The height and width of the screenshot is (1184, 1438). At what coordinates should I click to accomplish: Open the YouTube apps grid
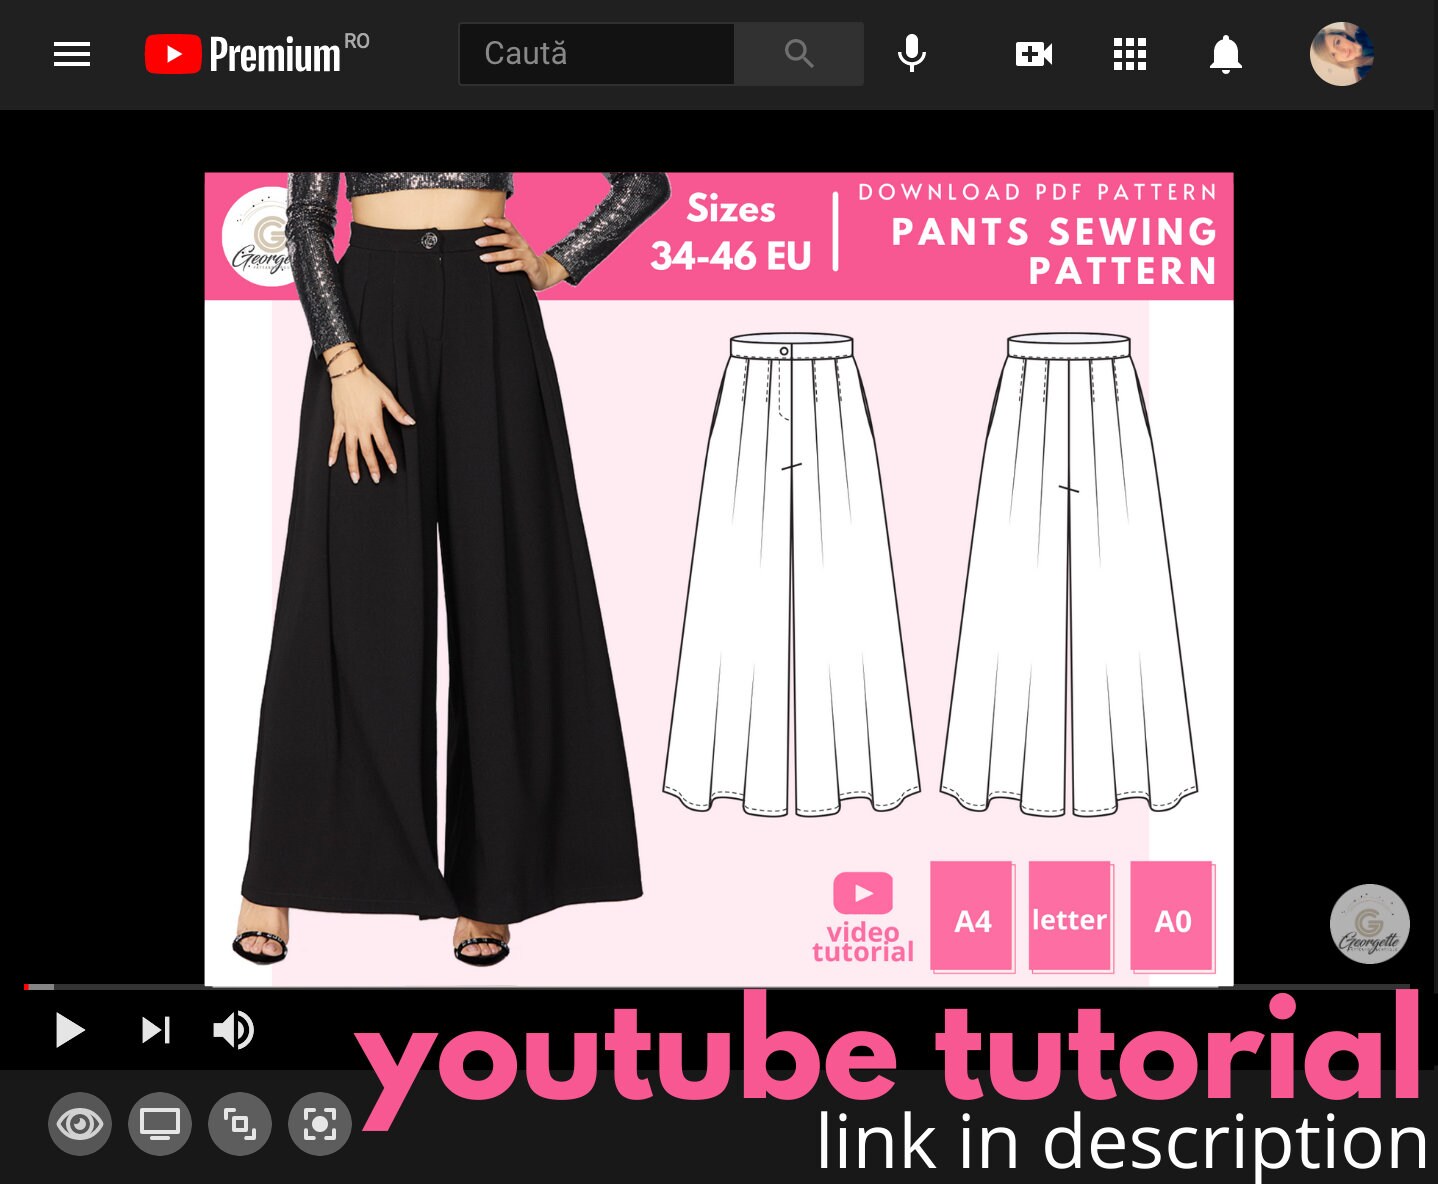point(1130,54)
